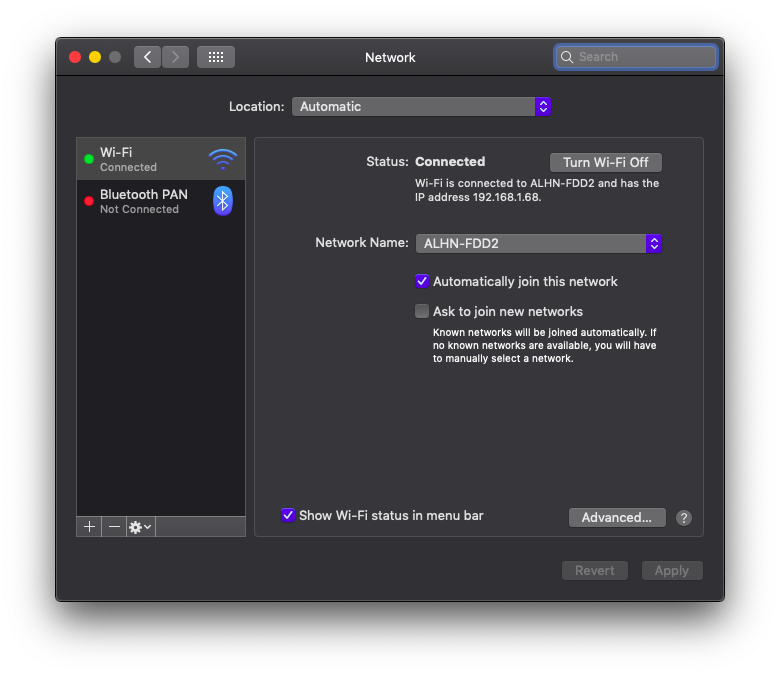780x675 pixels.
Task: Click Turn Wi-Fi Off button
Action: point(605,162)
